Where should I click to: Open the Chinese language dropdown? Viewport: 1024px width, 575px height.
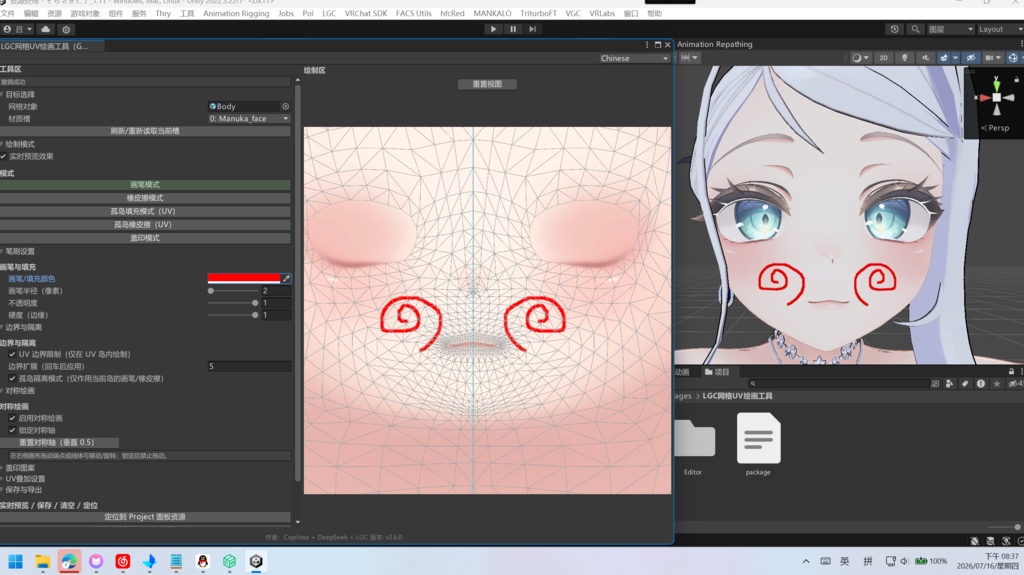(634, 58)
